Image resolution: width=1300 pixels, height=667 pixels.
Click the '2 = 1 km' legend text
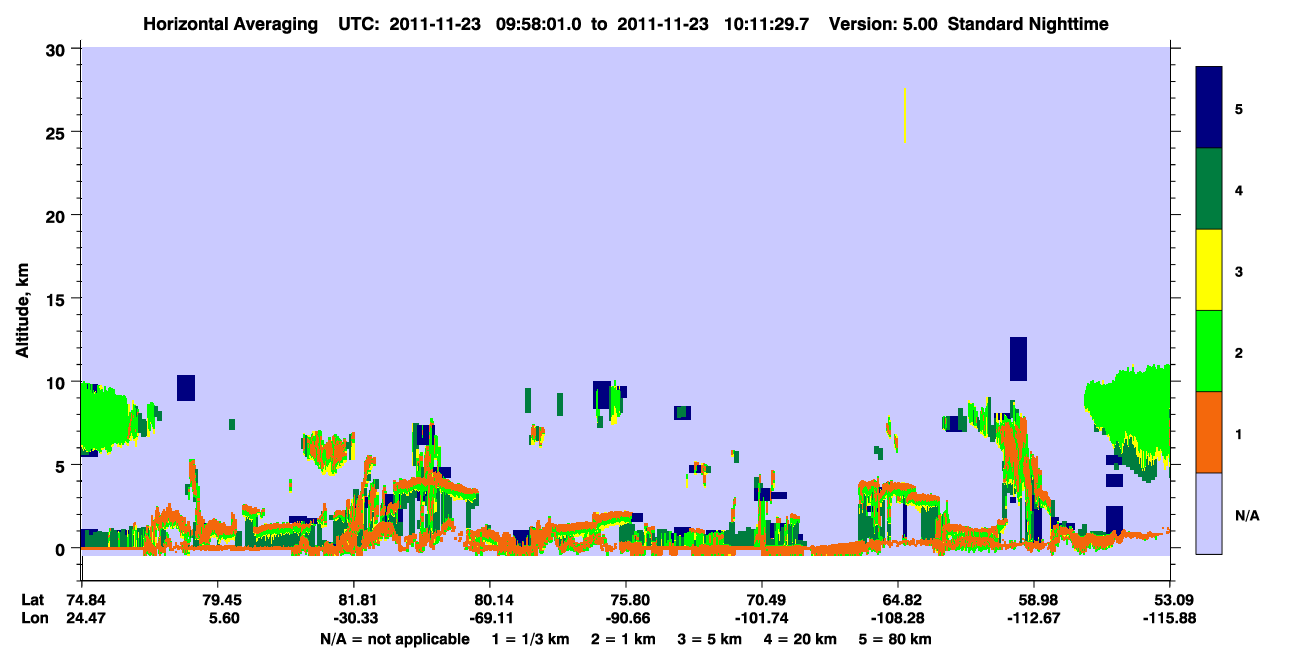(623, 639)
